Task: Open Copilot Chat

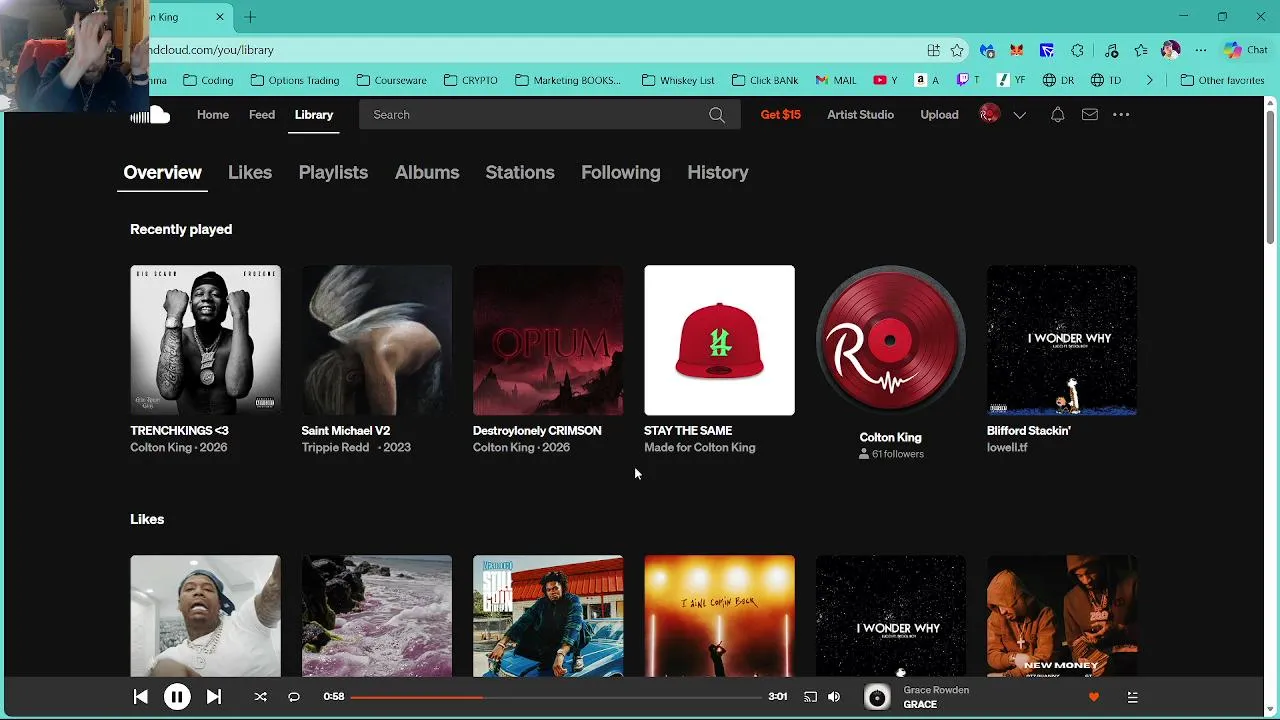Action: coord(1245,50)
